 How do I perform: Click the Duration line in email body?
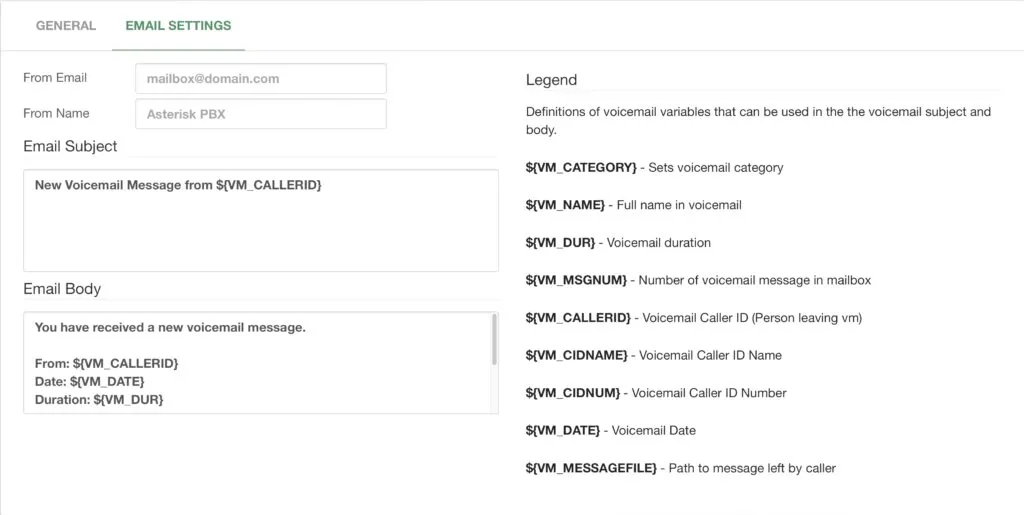pos(99,399)
